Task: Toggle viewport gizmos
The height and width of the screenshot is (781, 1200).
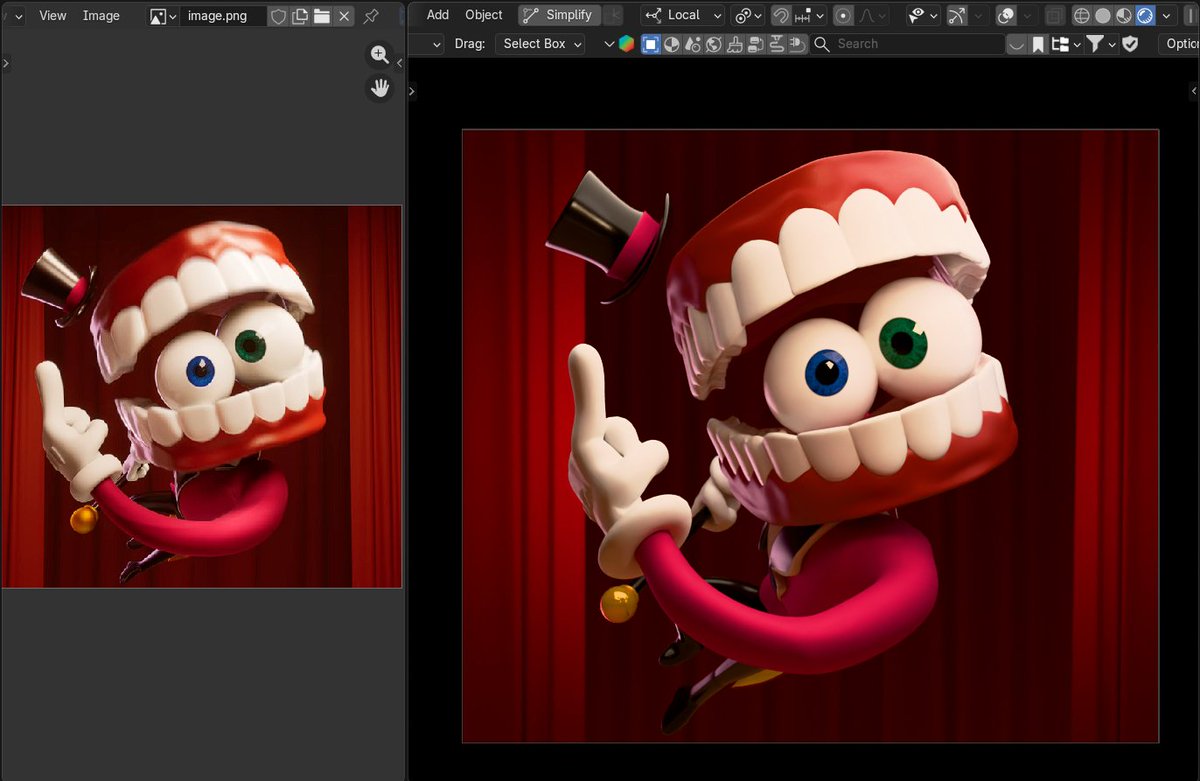Action: [x=957, y=15]
